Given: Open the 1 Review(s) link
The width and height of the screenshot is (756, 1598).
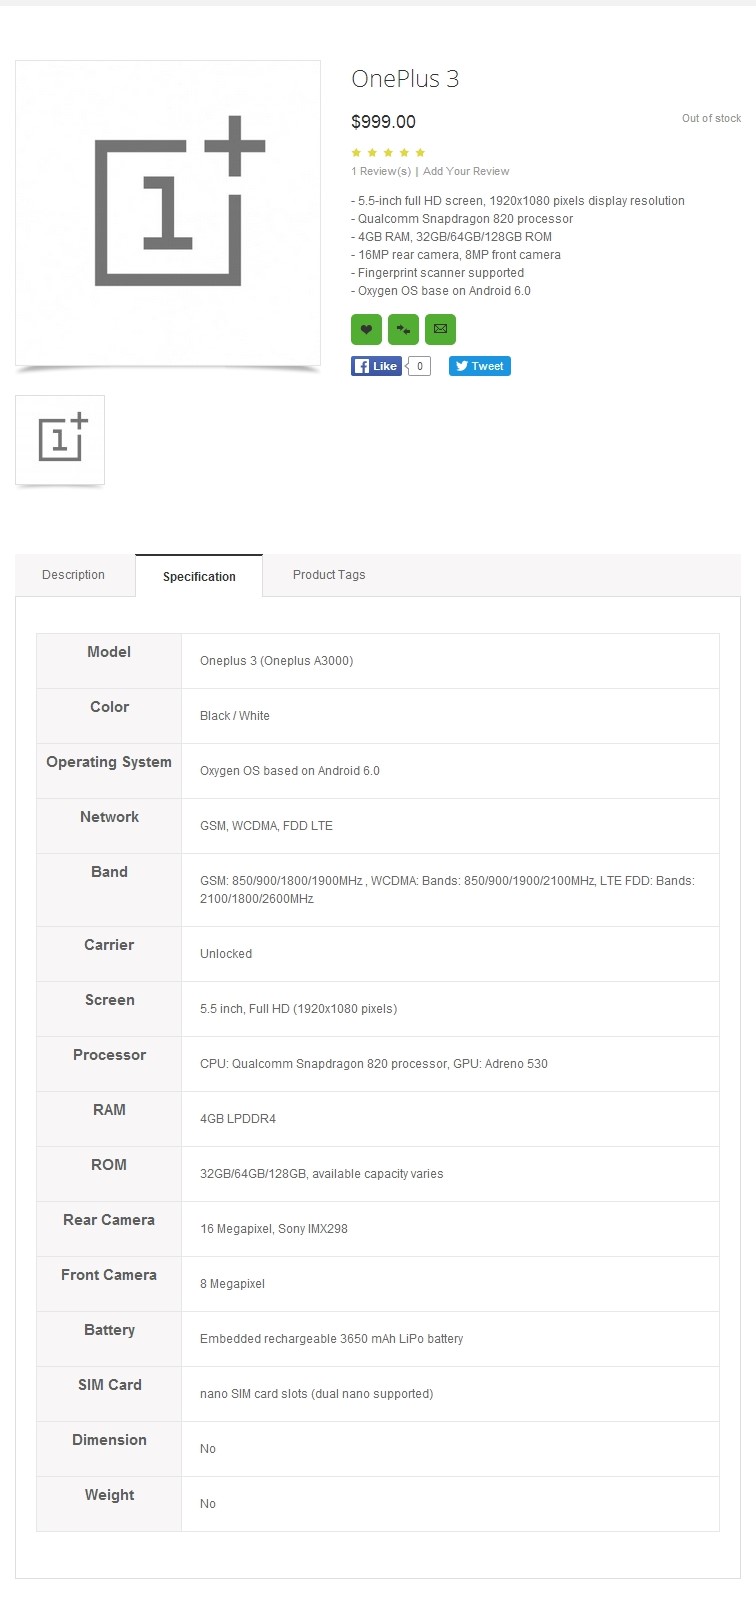Looking at the screenshot, I should 381,171.
